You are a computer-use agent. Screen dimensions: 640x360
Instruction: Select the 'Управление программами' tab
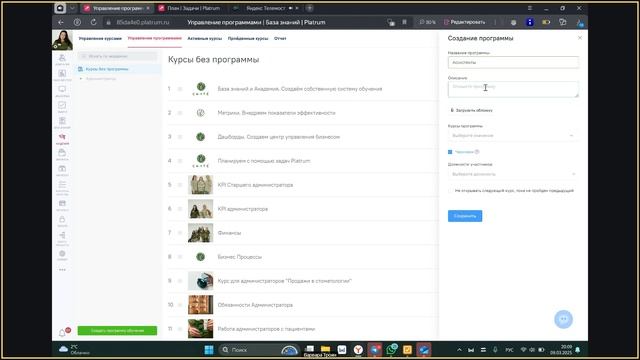(x=155, y=38)
